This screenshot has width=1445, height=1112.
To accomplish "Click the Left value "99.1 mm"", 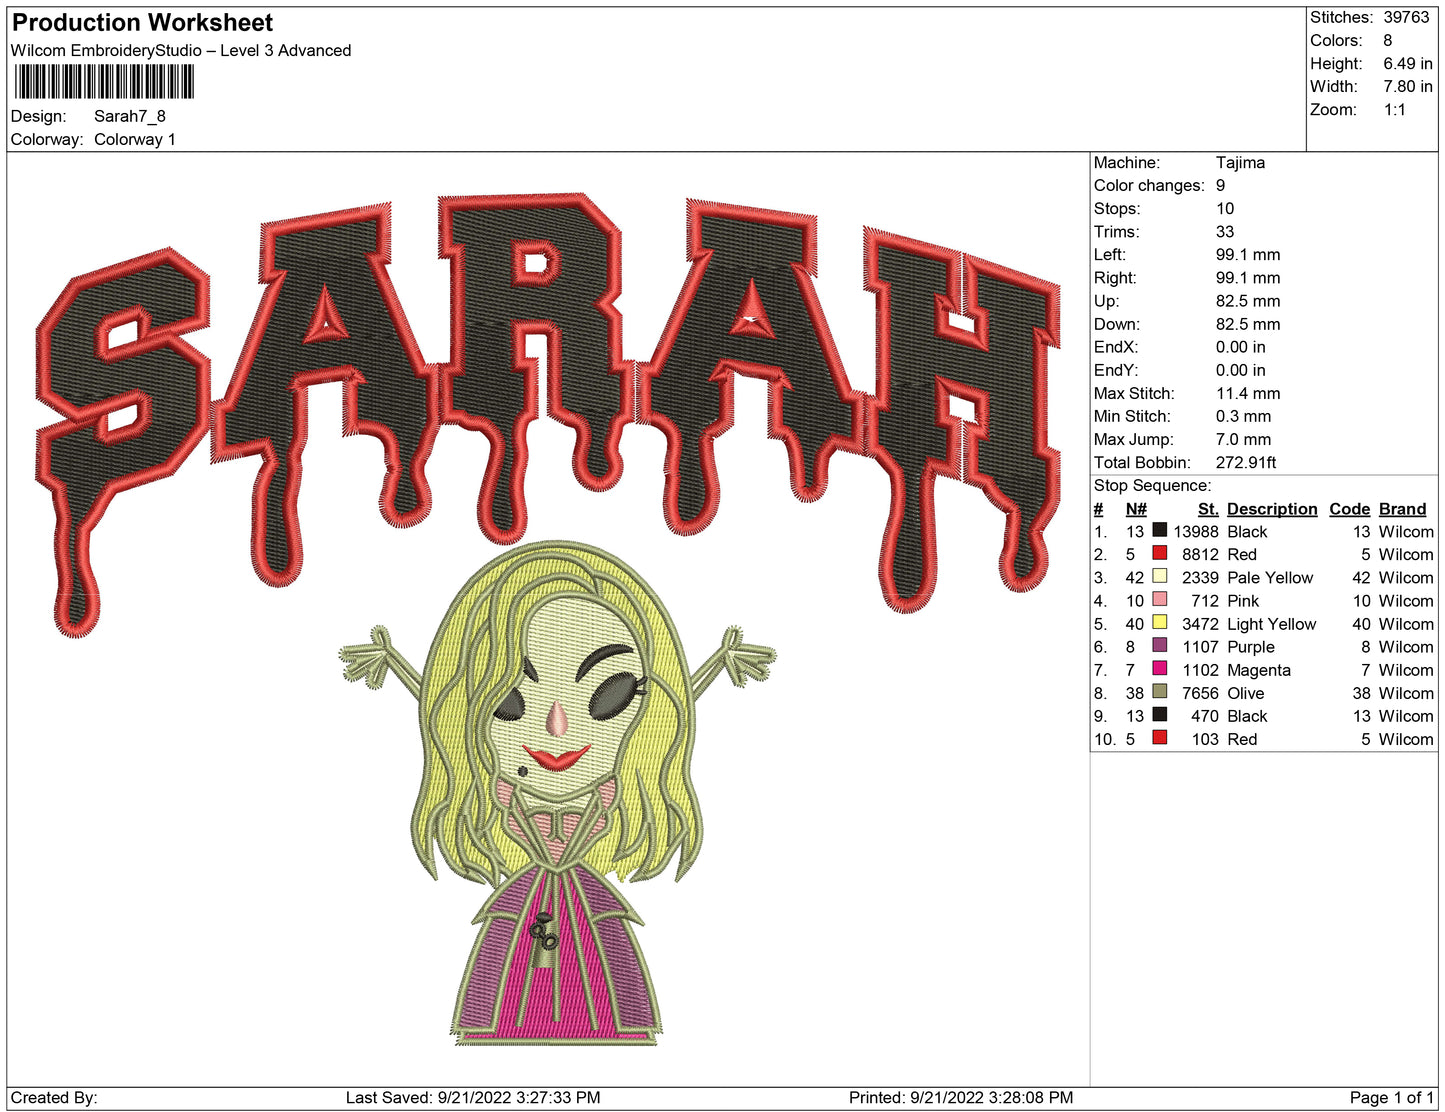I will point(1248,254).
